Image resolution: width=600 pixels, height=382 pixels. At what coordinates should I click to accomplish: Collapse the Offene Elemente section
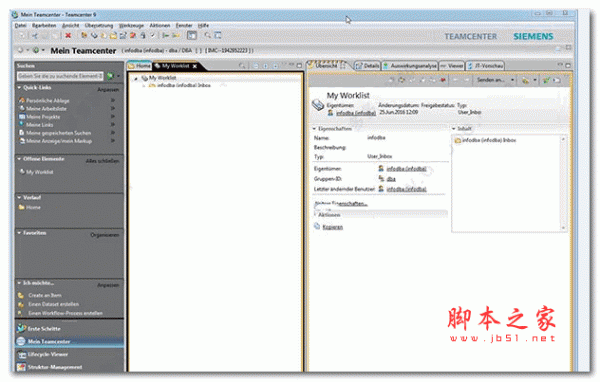pos(19,159)
